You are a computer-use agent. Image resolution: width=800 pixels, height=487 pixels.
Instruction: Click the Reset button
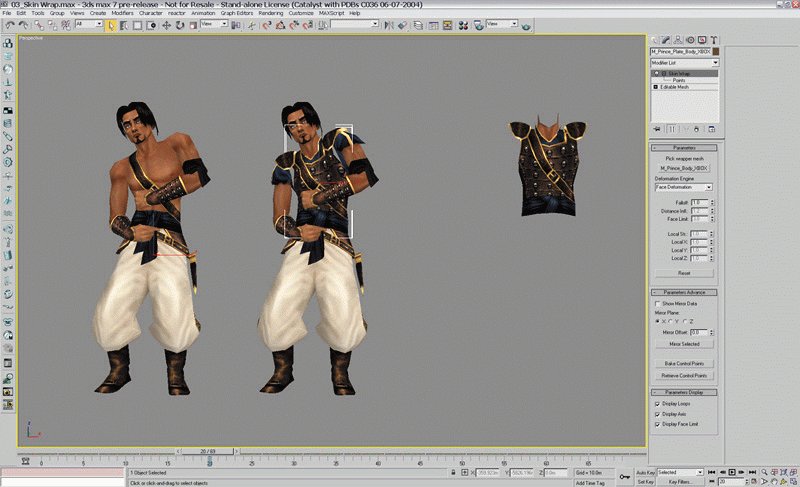click(684, 273)
